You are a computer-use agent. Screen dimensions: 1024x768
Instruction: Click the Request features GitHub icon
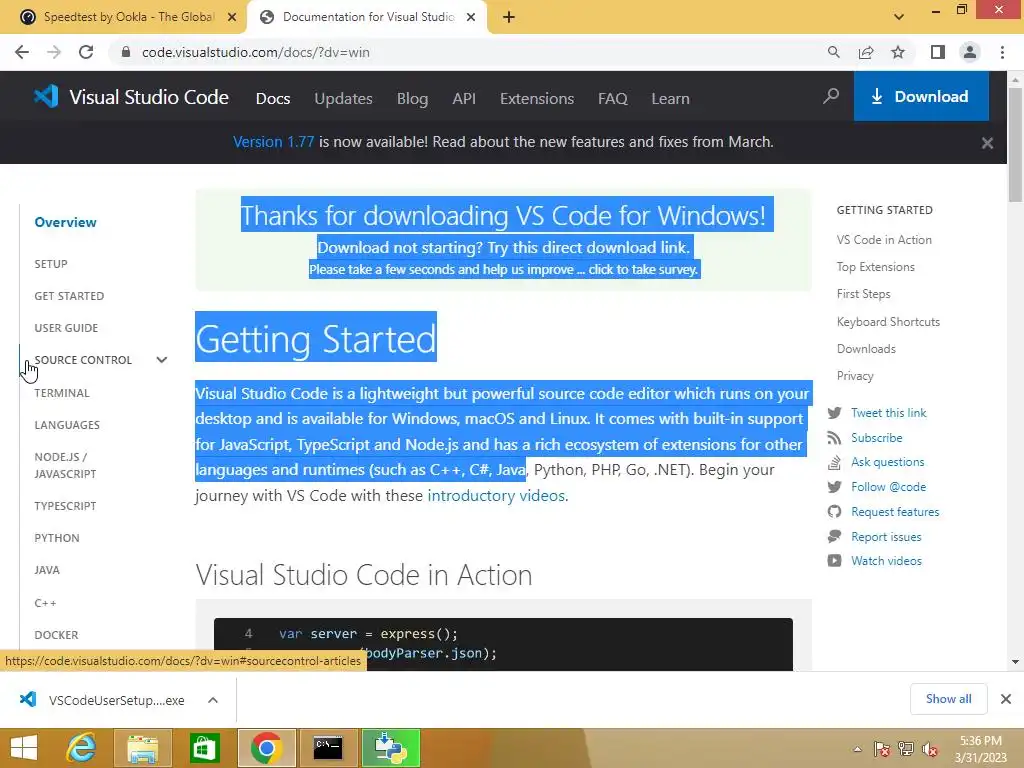[x=834, y=512]
